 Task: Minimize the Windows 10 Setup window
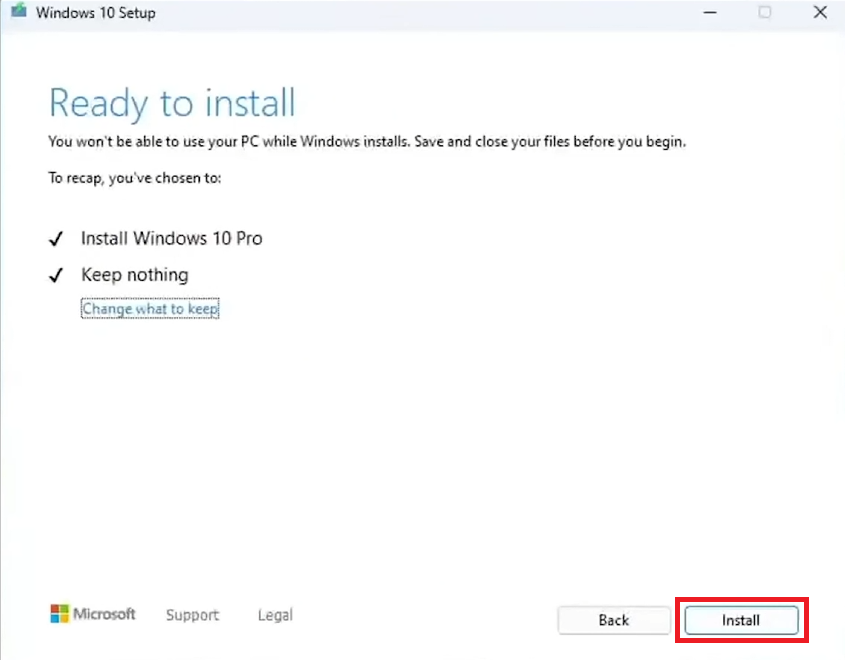tap(710, 12)
